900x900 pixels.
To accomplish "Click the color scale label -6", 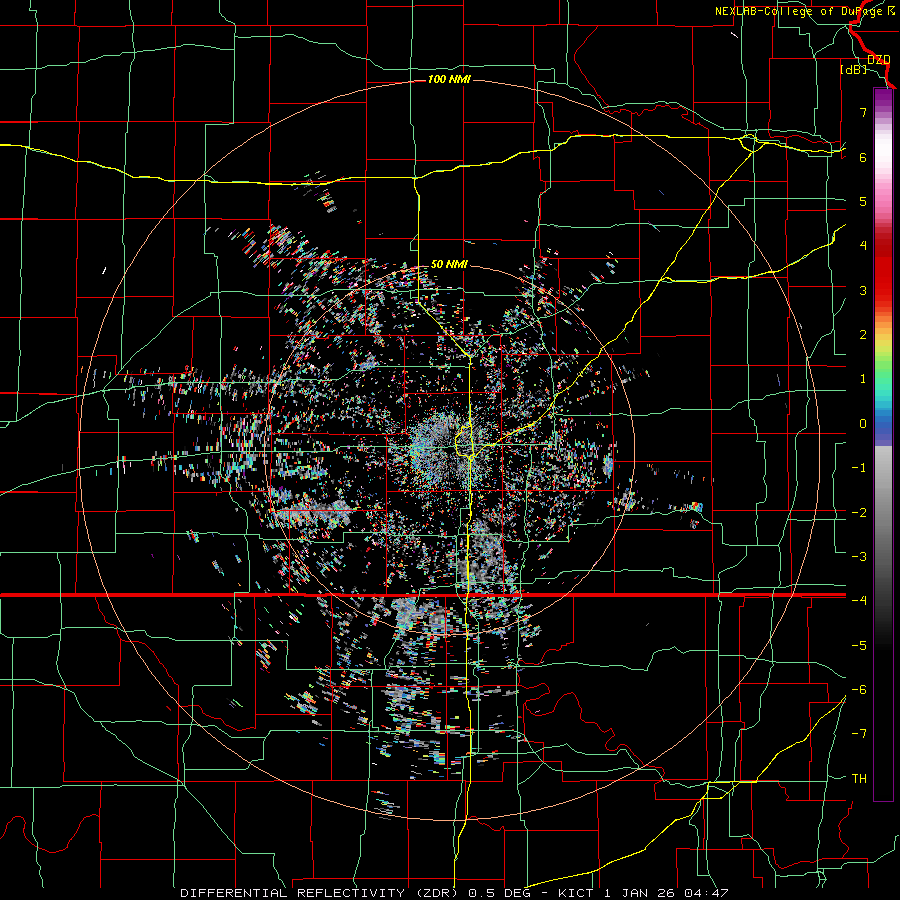I will click(859, 689).
